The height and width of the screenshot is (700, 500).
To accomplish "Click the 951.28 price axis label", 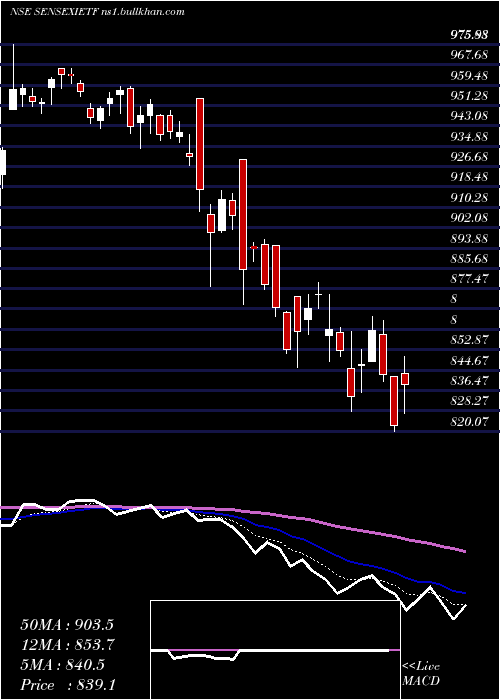I will click(469, 96).
